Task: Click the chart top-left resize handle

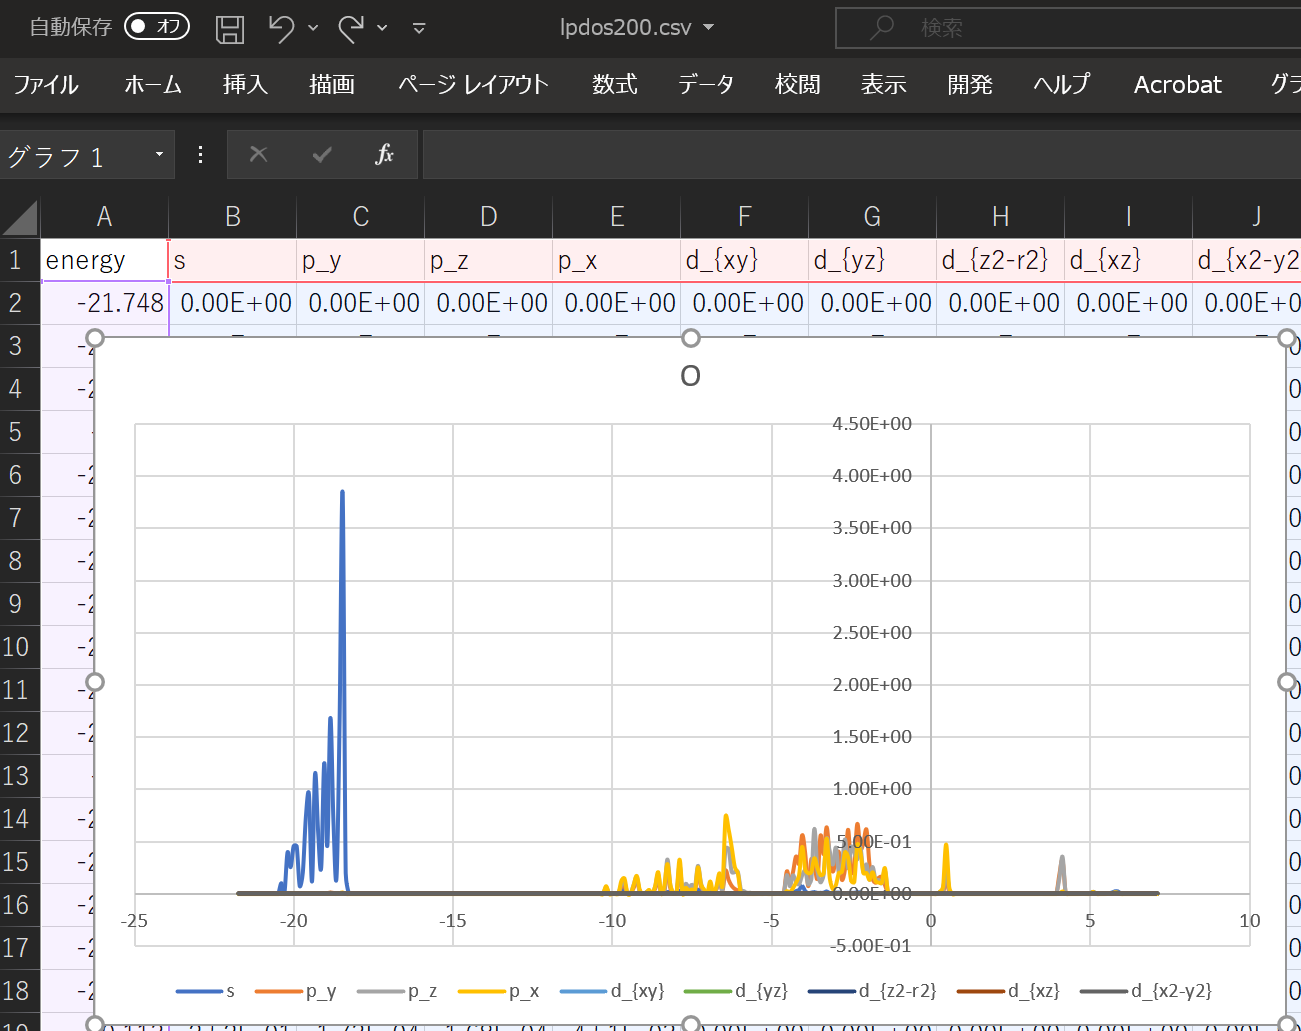Action: pos(95,338)
